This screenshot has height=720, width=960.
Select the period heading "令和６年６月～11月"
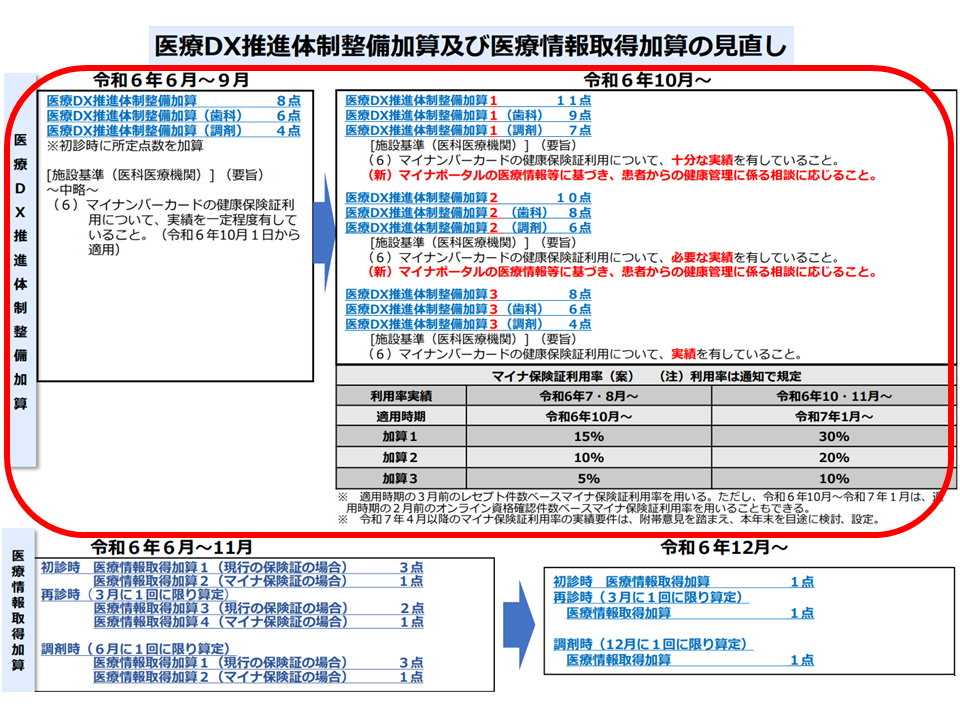171,547
